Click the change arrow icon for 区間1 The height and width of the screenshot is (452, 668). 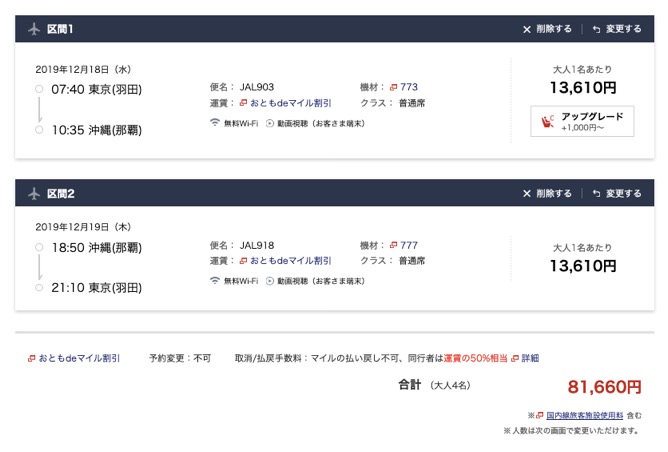[x=597, y=29]
